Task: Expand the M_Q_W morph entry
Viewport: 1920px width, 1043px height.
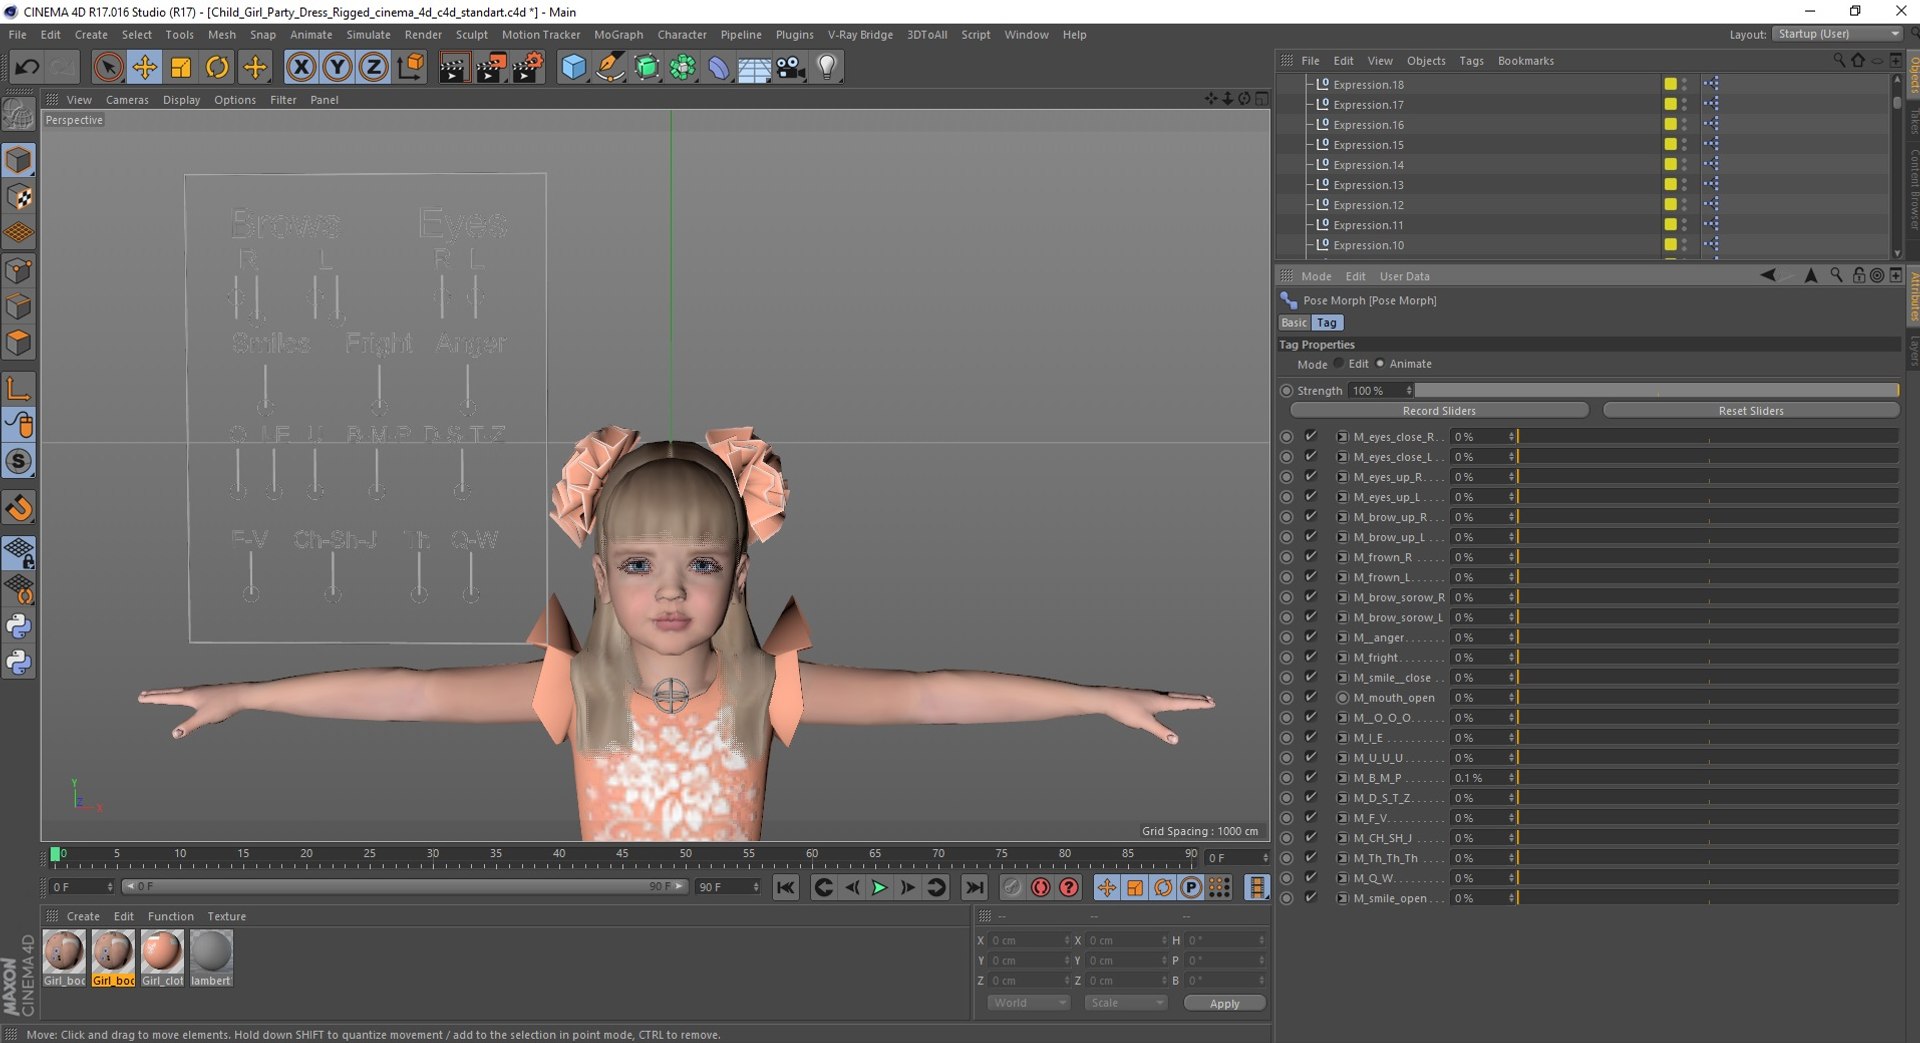Action: 1343,878
